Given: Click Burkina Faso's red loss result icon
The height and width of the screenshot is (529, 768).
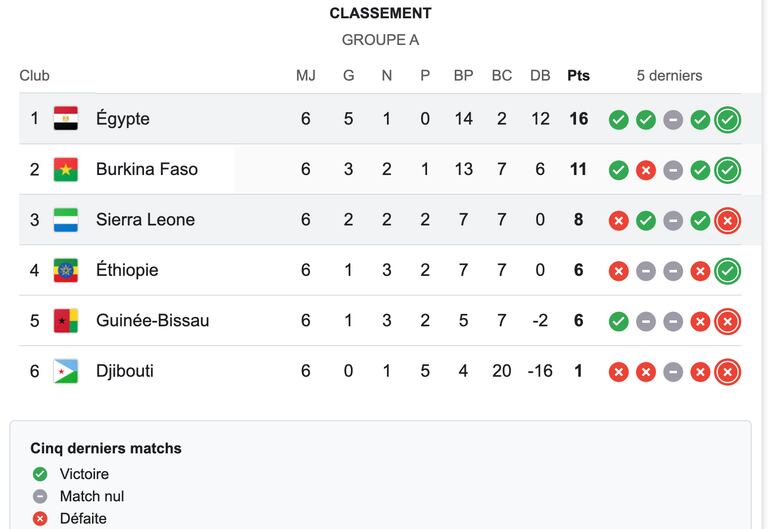Looking at the screenshot, I should [x=646, y=170].
